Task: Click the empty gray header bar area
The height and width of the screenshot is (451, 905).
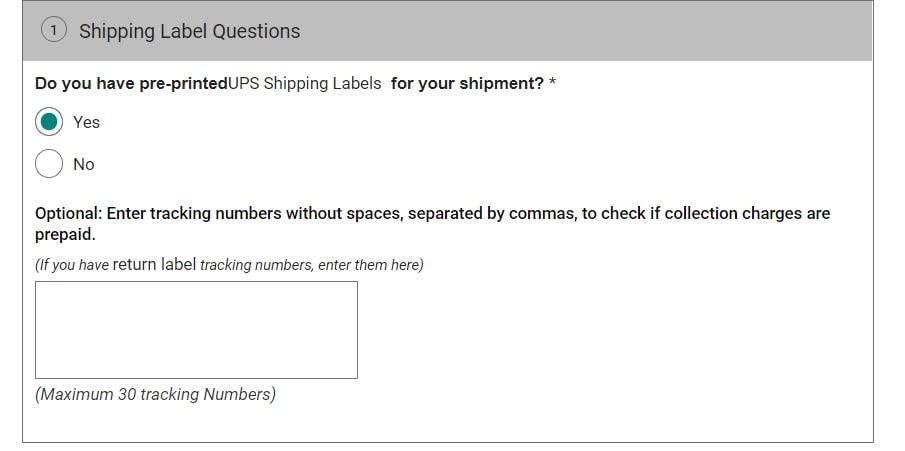Action: click(600, 31)
